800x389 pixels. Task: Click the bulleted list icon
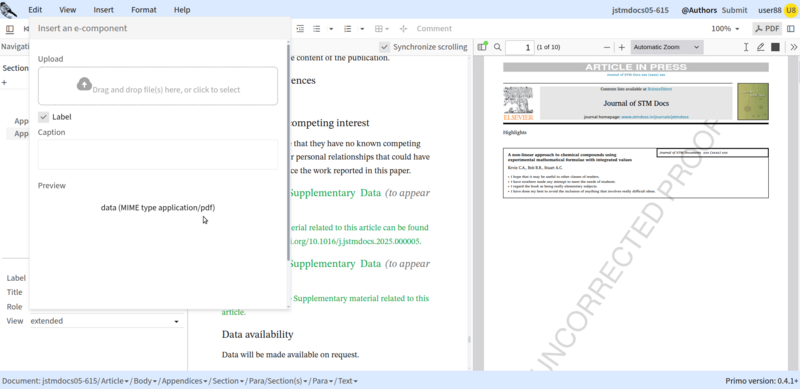316,29
